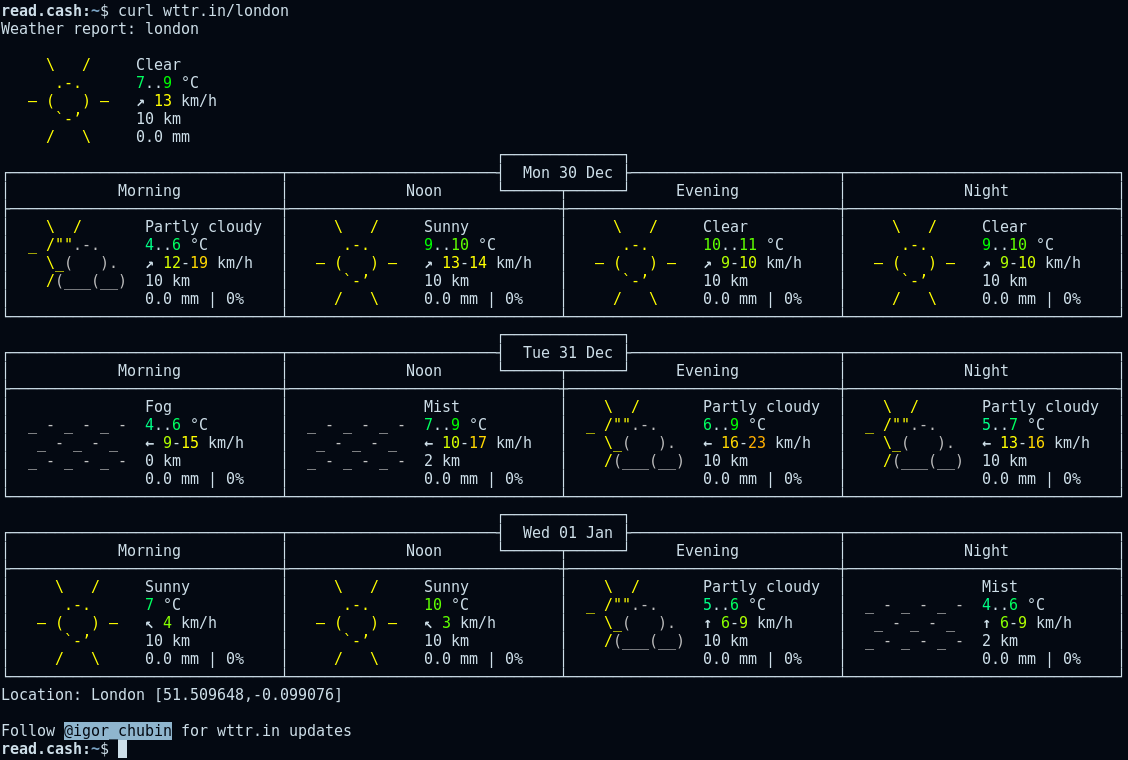
Task: Click the 'for wttr.in updates' text
Action: click(x=266, y=730)
